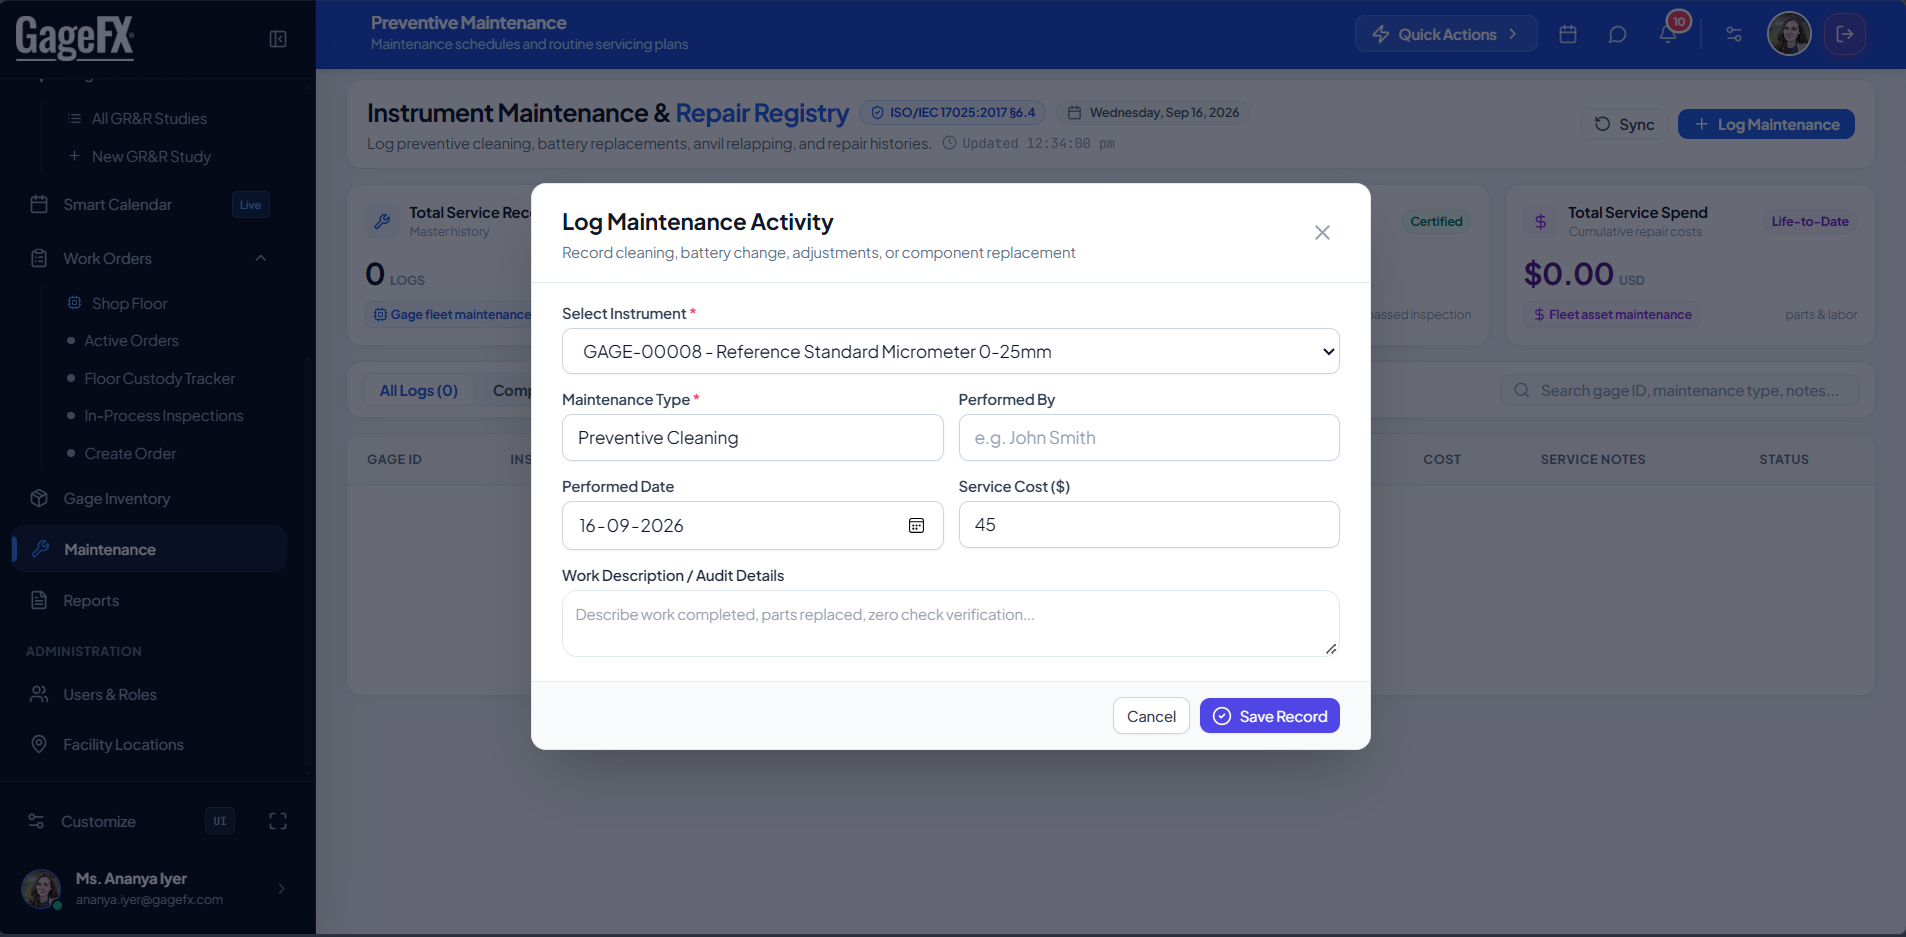1906x937 pixels.
Task: Open Active Orders menu item
Action: pyautogui.click(x=131, y=341)
